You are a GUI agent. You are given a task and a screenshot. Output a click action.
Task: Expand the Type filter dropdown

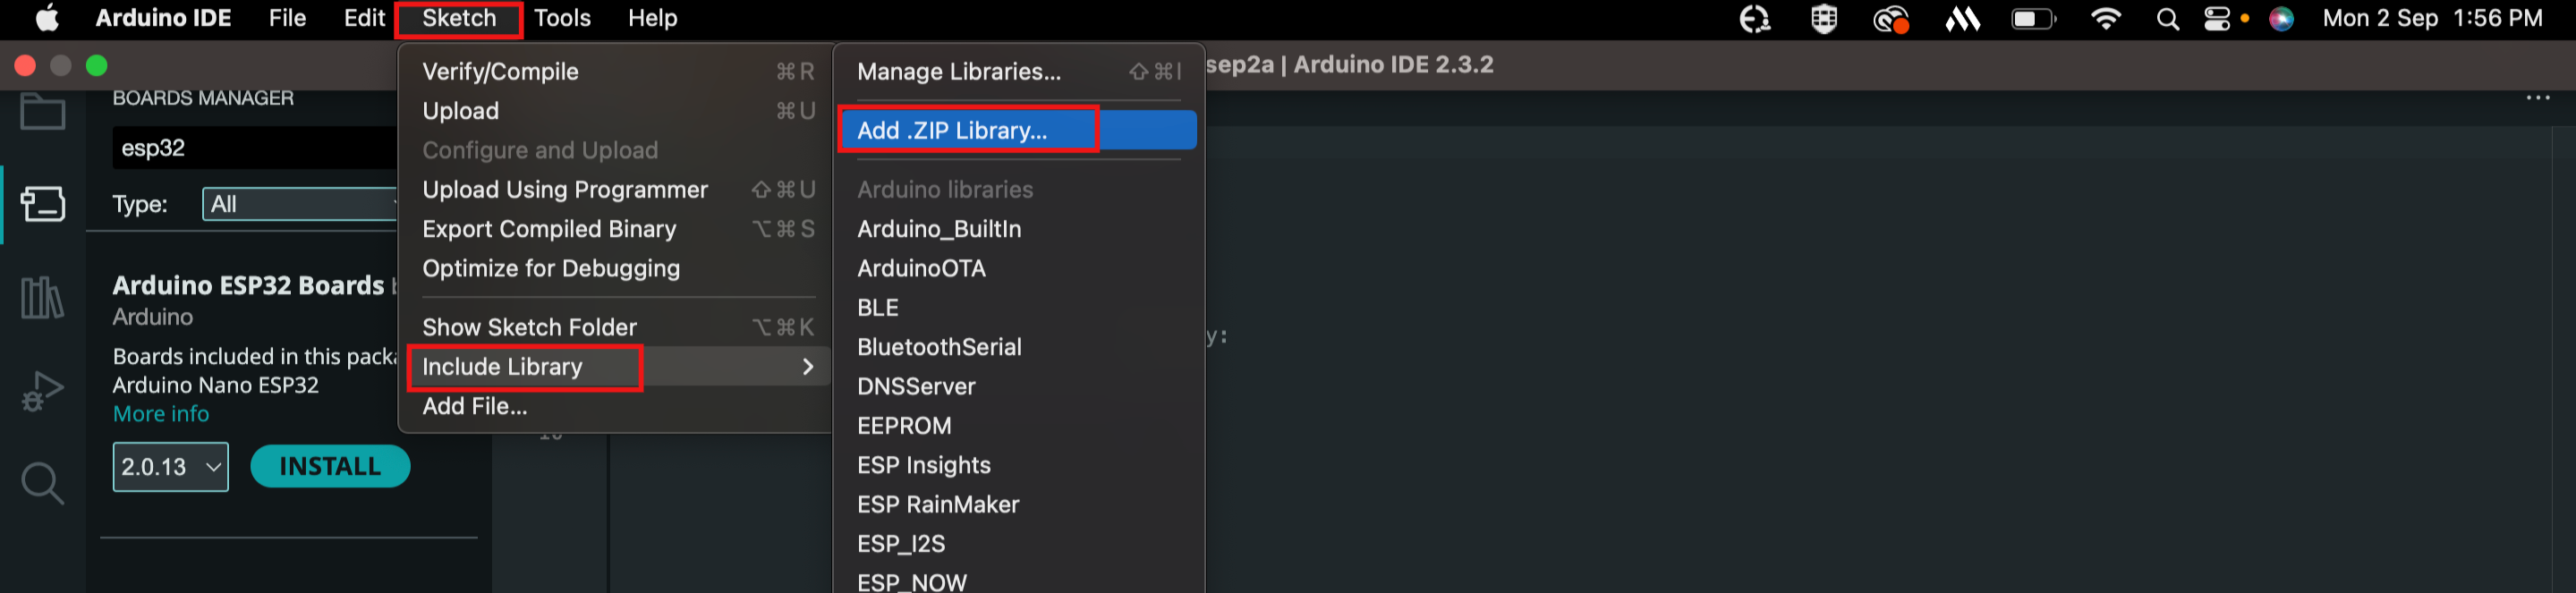click(x=301, y=204)
